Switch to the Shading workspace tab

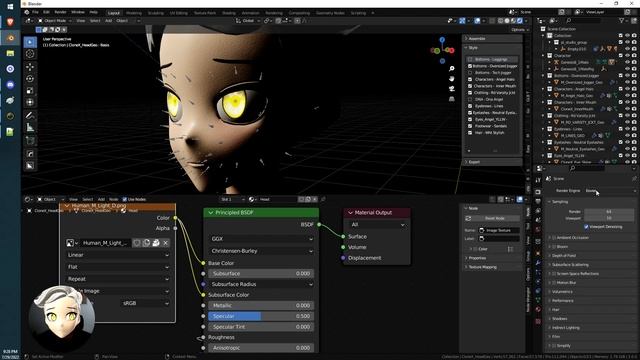click(x=229, y=13)
